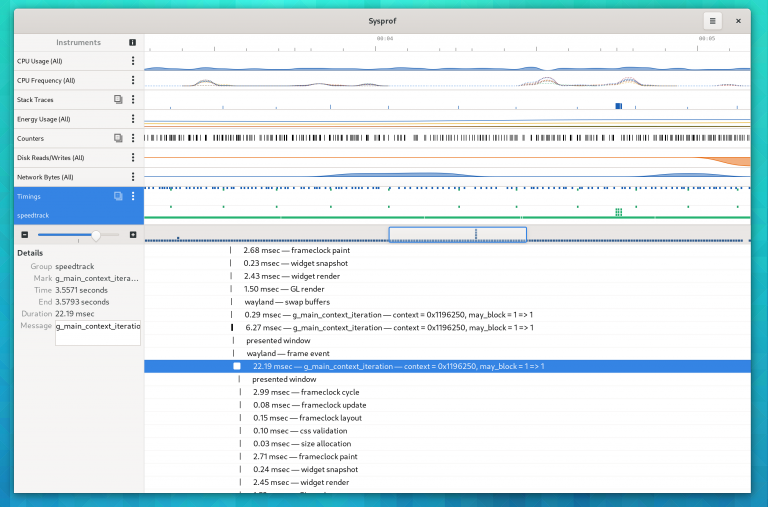Click the timeline visible-range selection box

point(457,234)
